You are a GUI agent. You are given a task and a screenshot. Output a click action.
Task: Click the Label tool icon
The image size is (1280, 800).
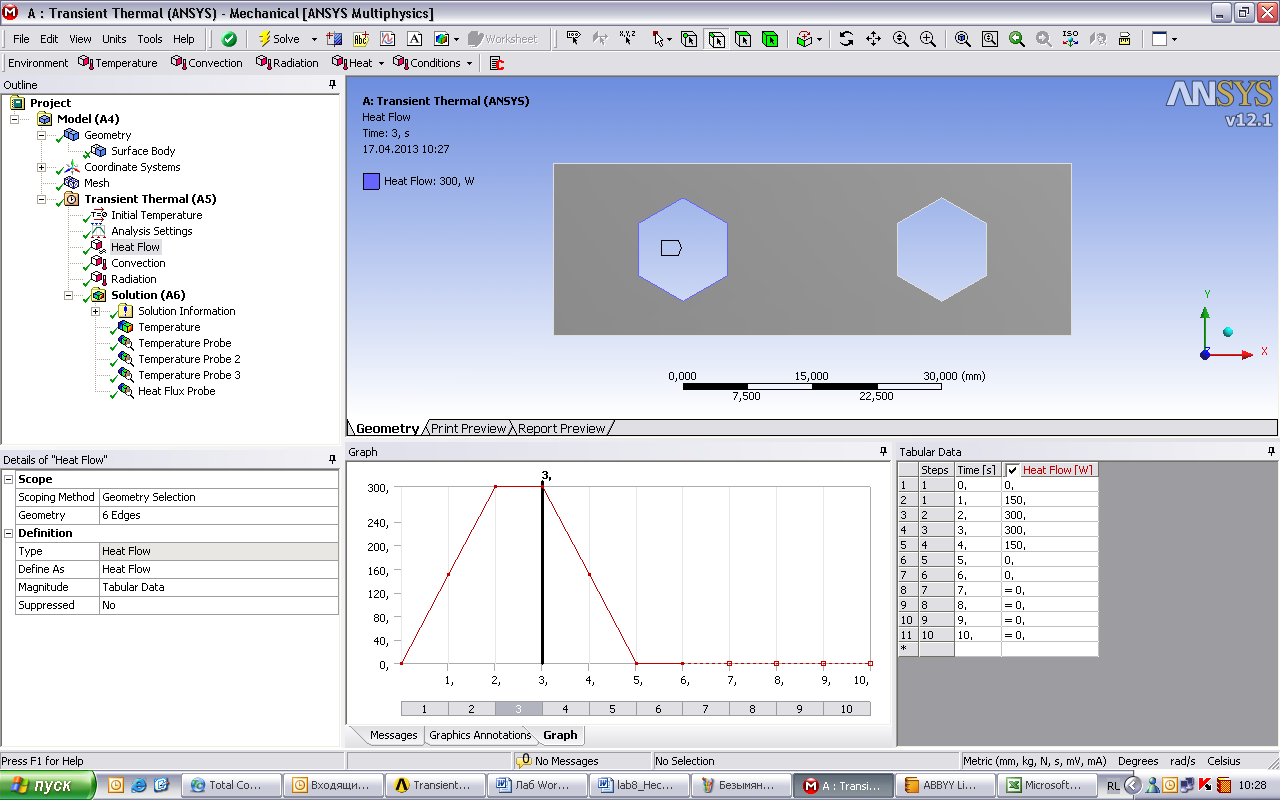[x=574, y=39]
